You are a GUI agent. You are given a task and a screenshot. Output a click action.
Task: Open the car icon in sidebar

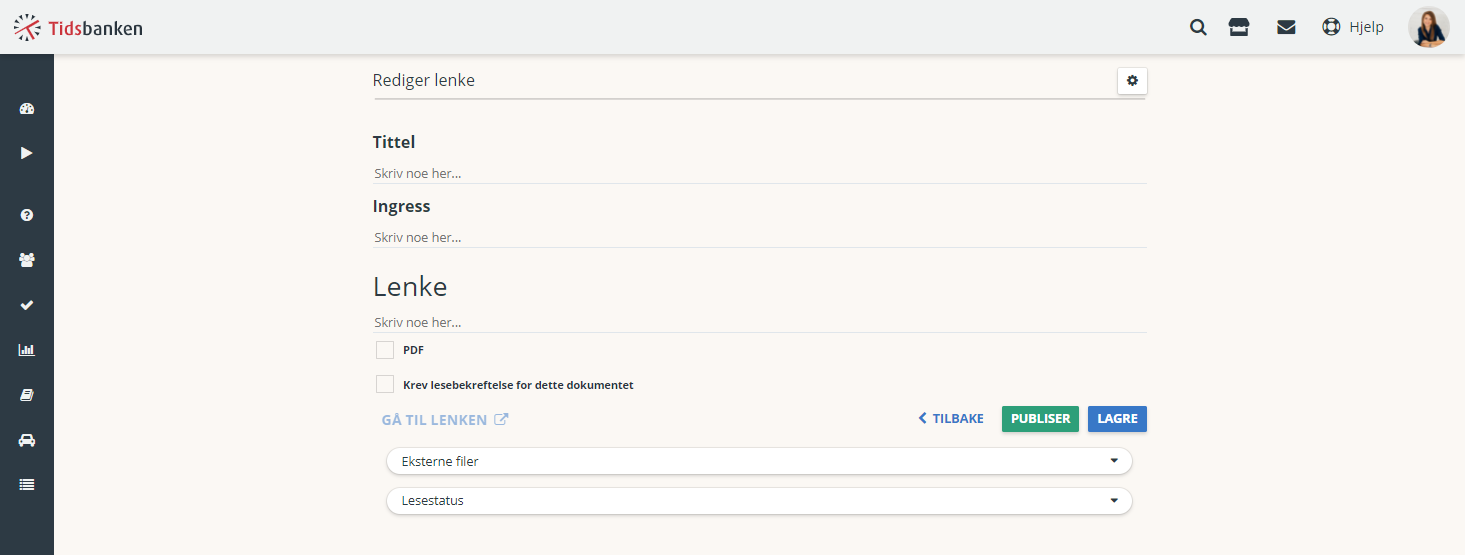pos(27,440)
